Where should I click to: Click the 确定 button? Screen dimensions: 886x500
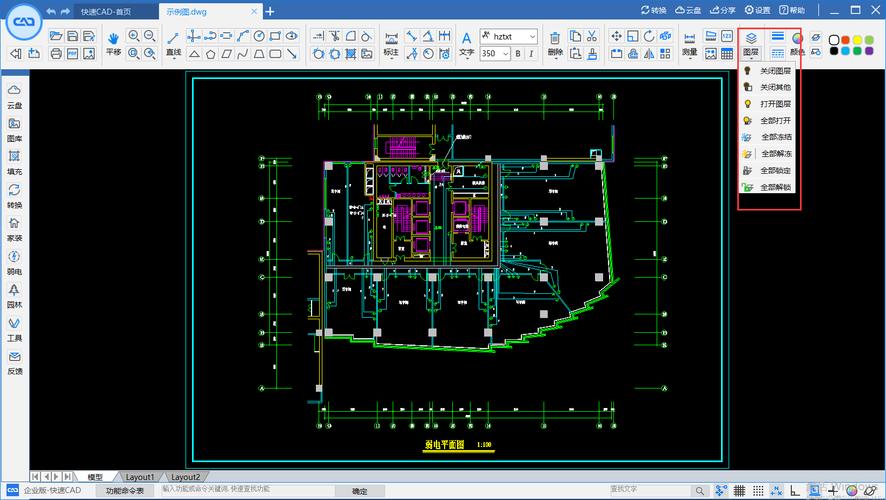coord(359,491)
